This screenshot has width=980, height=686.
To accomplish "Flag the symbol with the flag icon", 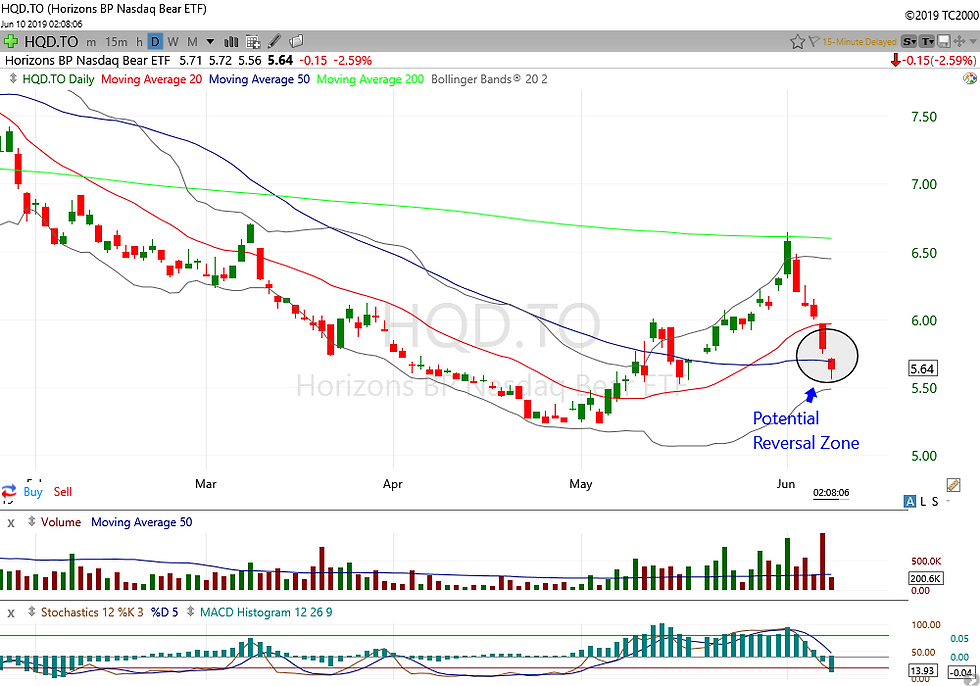I will (813, 42).
